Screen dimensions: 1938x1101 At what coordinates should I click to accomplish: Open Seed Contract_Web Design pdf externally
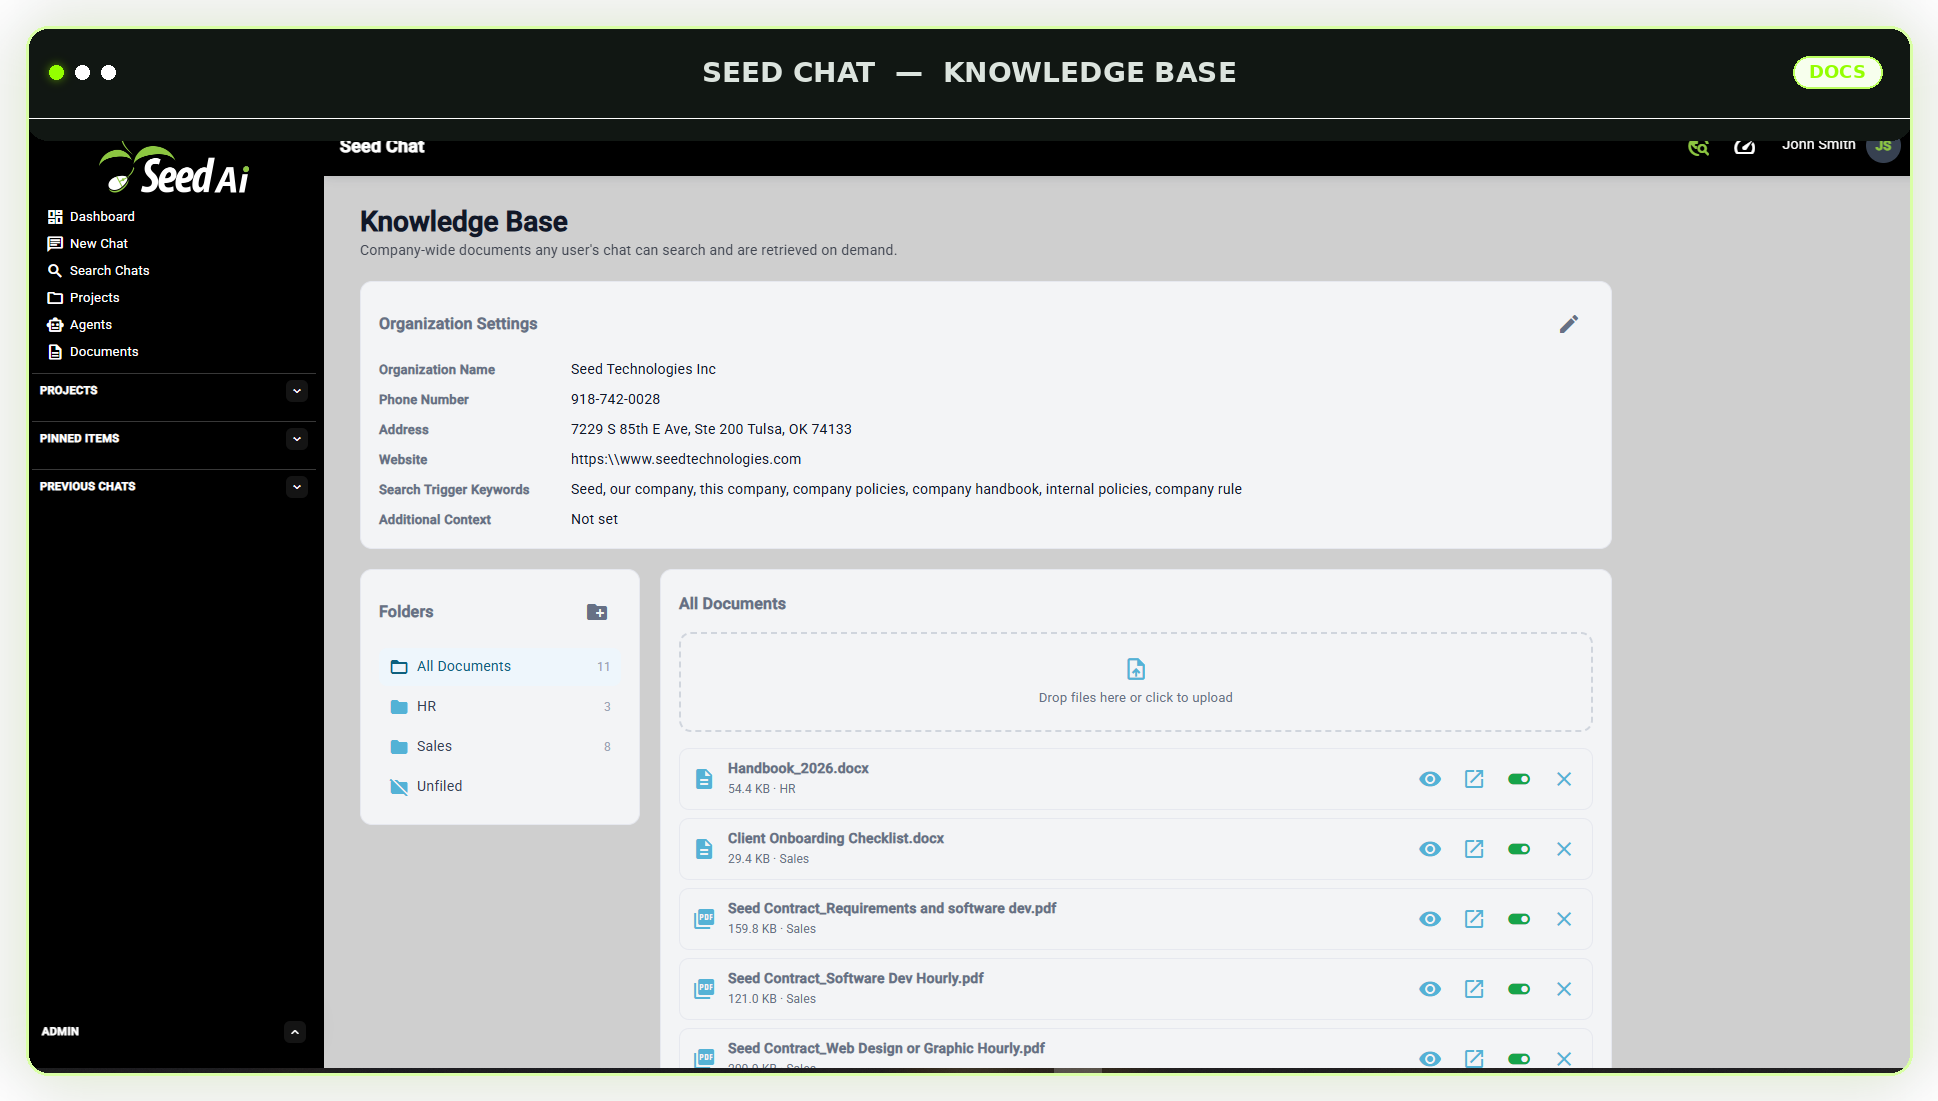coord(1474,1058)
